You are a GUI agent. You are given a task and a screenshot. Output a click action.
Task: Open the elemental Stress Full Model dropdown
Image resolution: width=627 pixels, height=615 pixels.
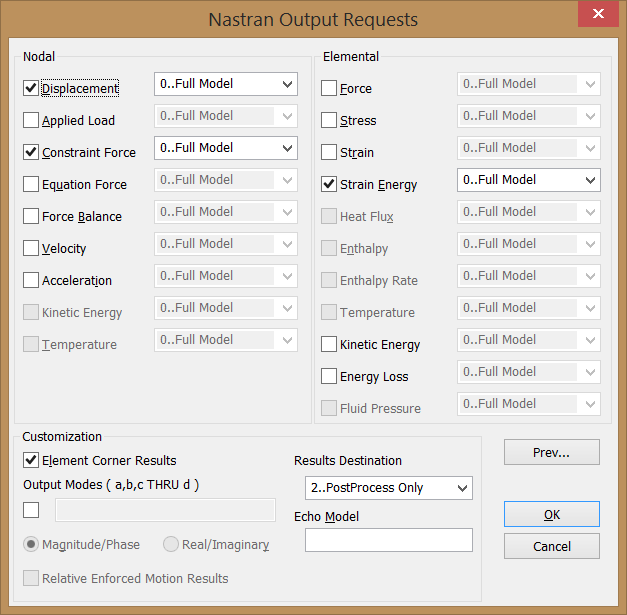click(529, 116)
